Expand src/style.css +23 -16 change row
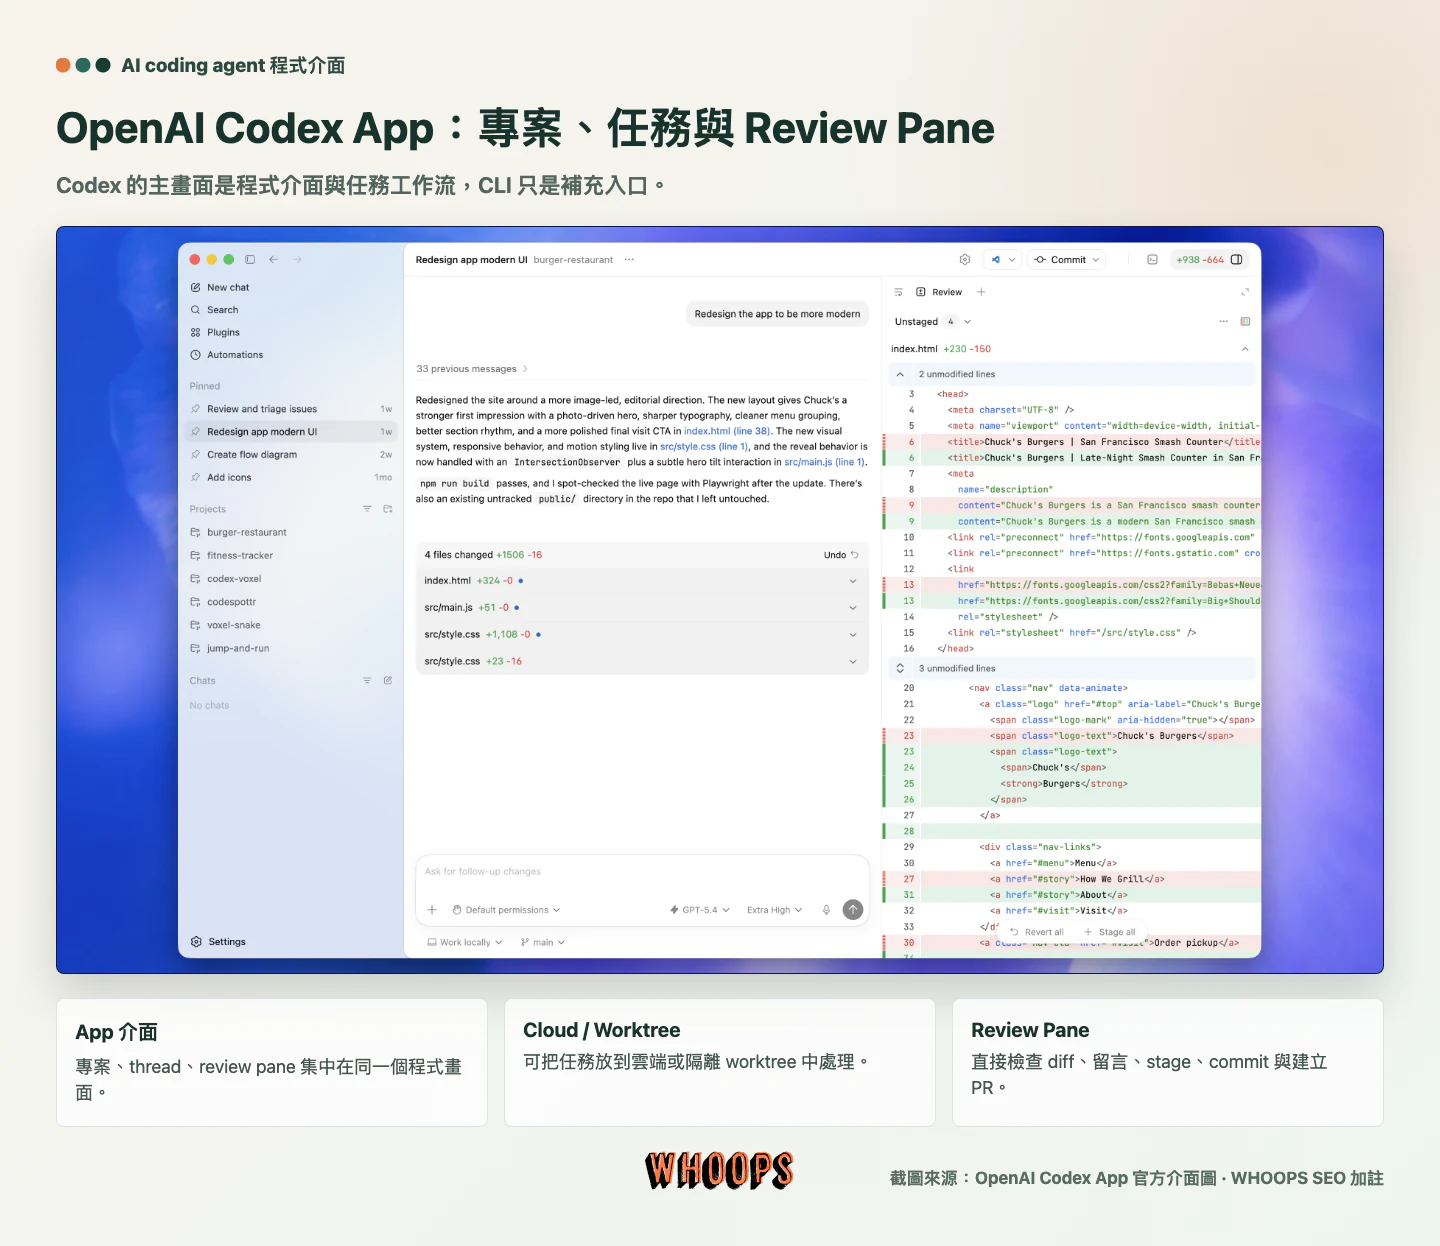Image resolution: width=1440 pixels, height=1246 pixels. click(641, 662)
